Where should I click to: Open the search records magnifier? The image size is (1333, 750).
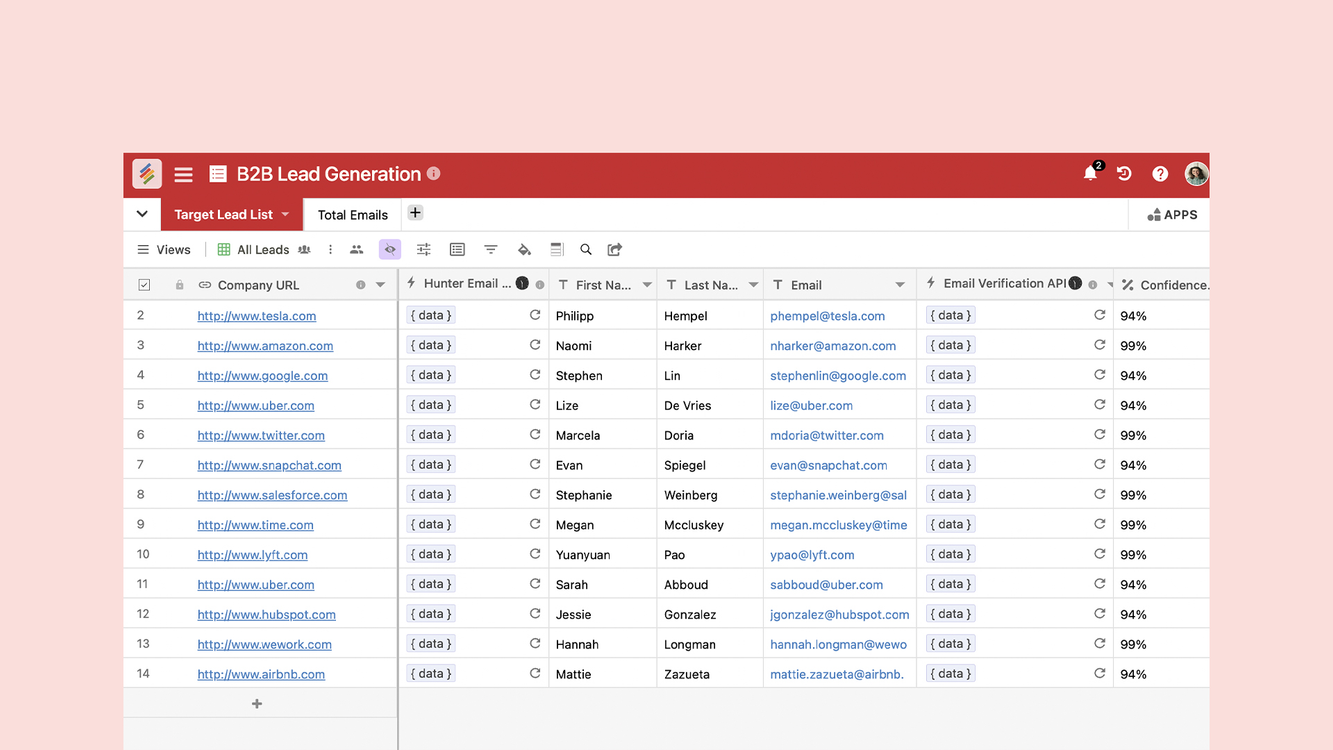pos(586,250)
